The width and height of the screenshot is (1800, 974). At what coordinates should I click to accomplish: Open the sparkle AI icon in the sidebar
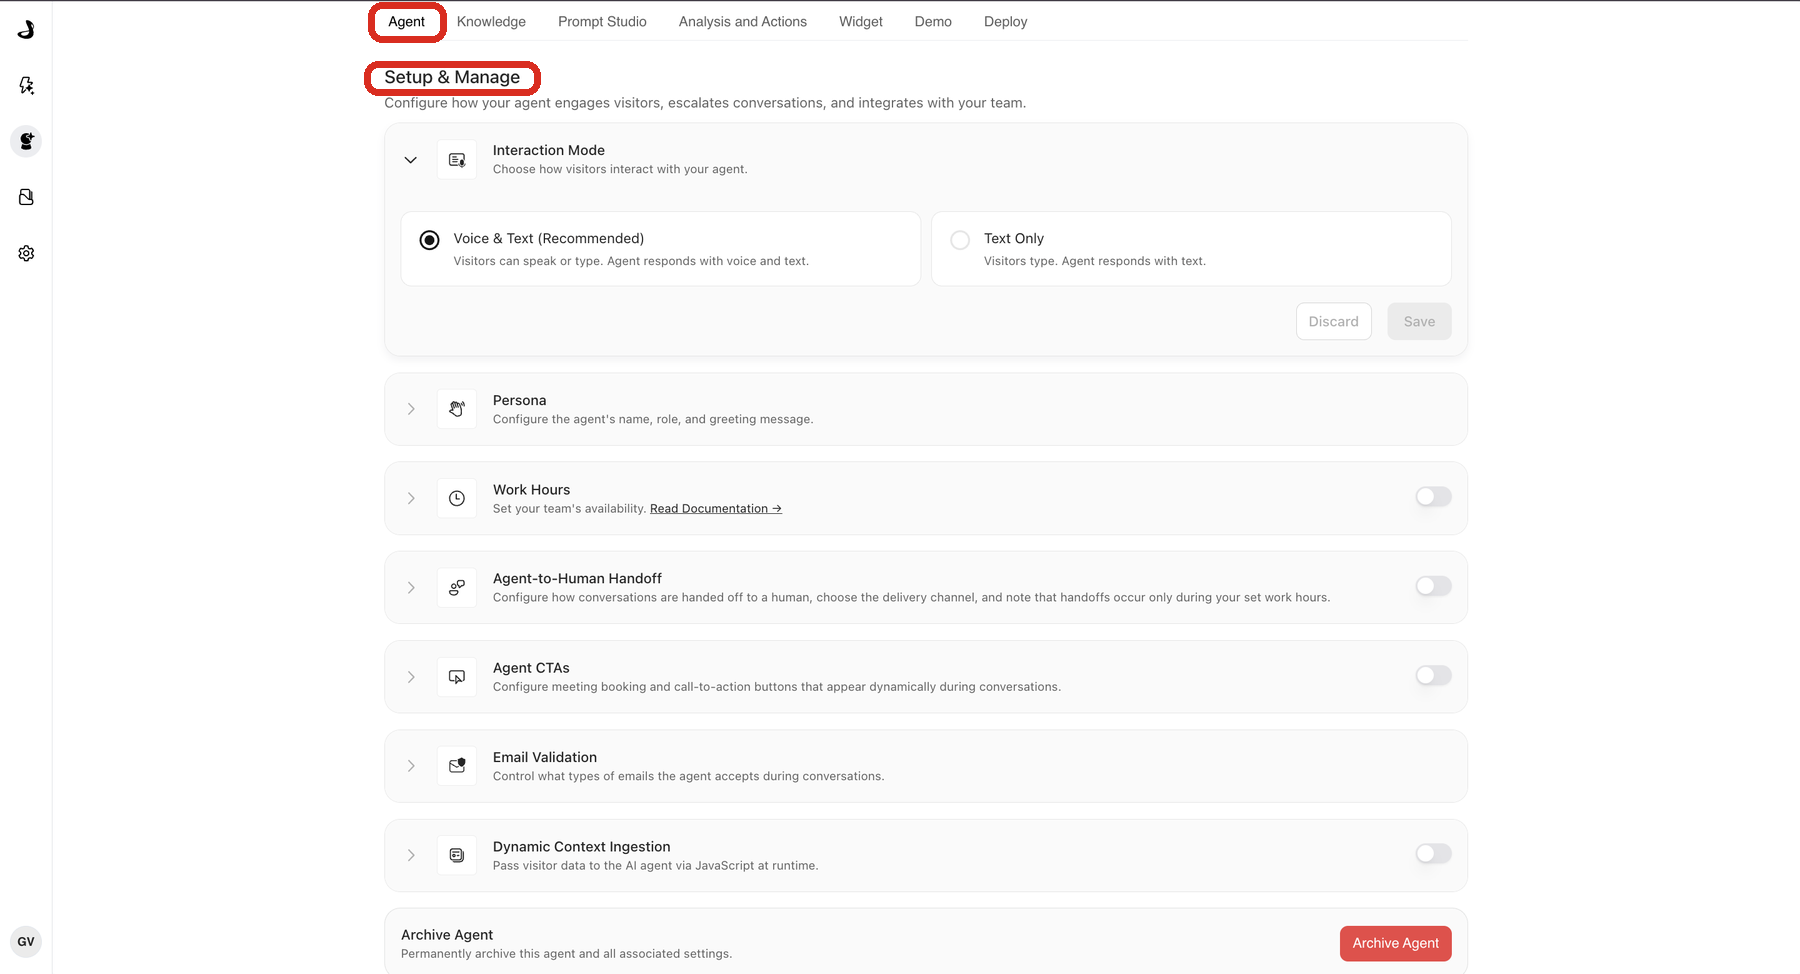tap(26, 85)
